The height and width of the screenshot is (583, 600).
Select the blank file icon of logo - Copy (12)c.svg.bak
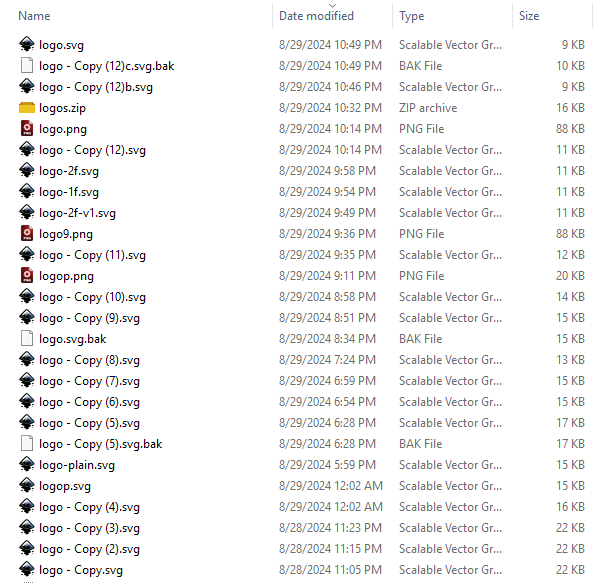(x=27, y=65)
